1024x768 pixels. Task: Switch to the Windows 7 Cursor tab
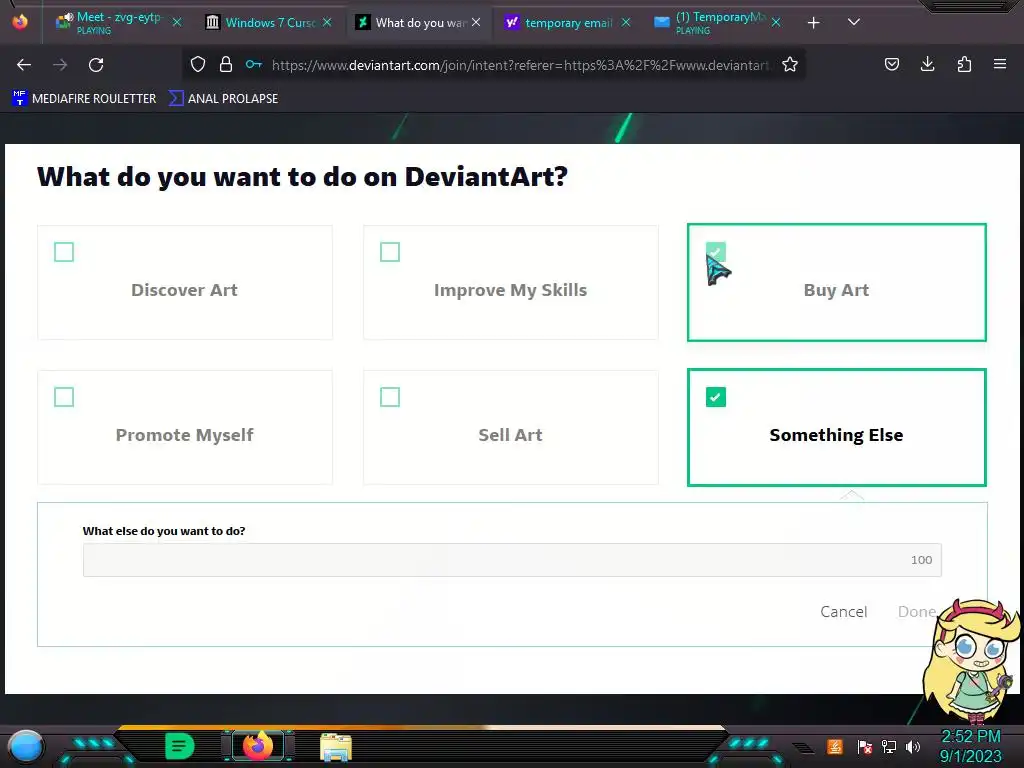(x=269, y=22)
